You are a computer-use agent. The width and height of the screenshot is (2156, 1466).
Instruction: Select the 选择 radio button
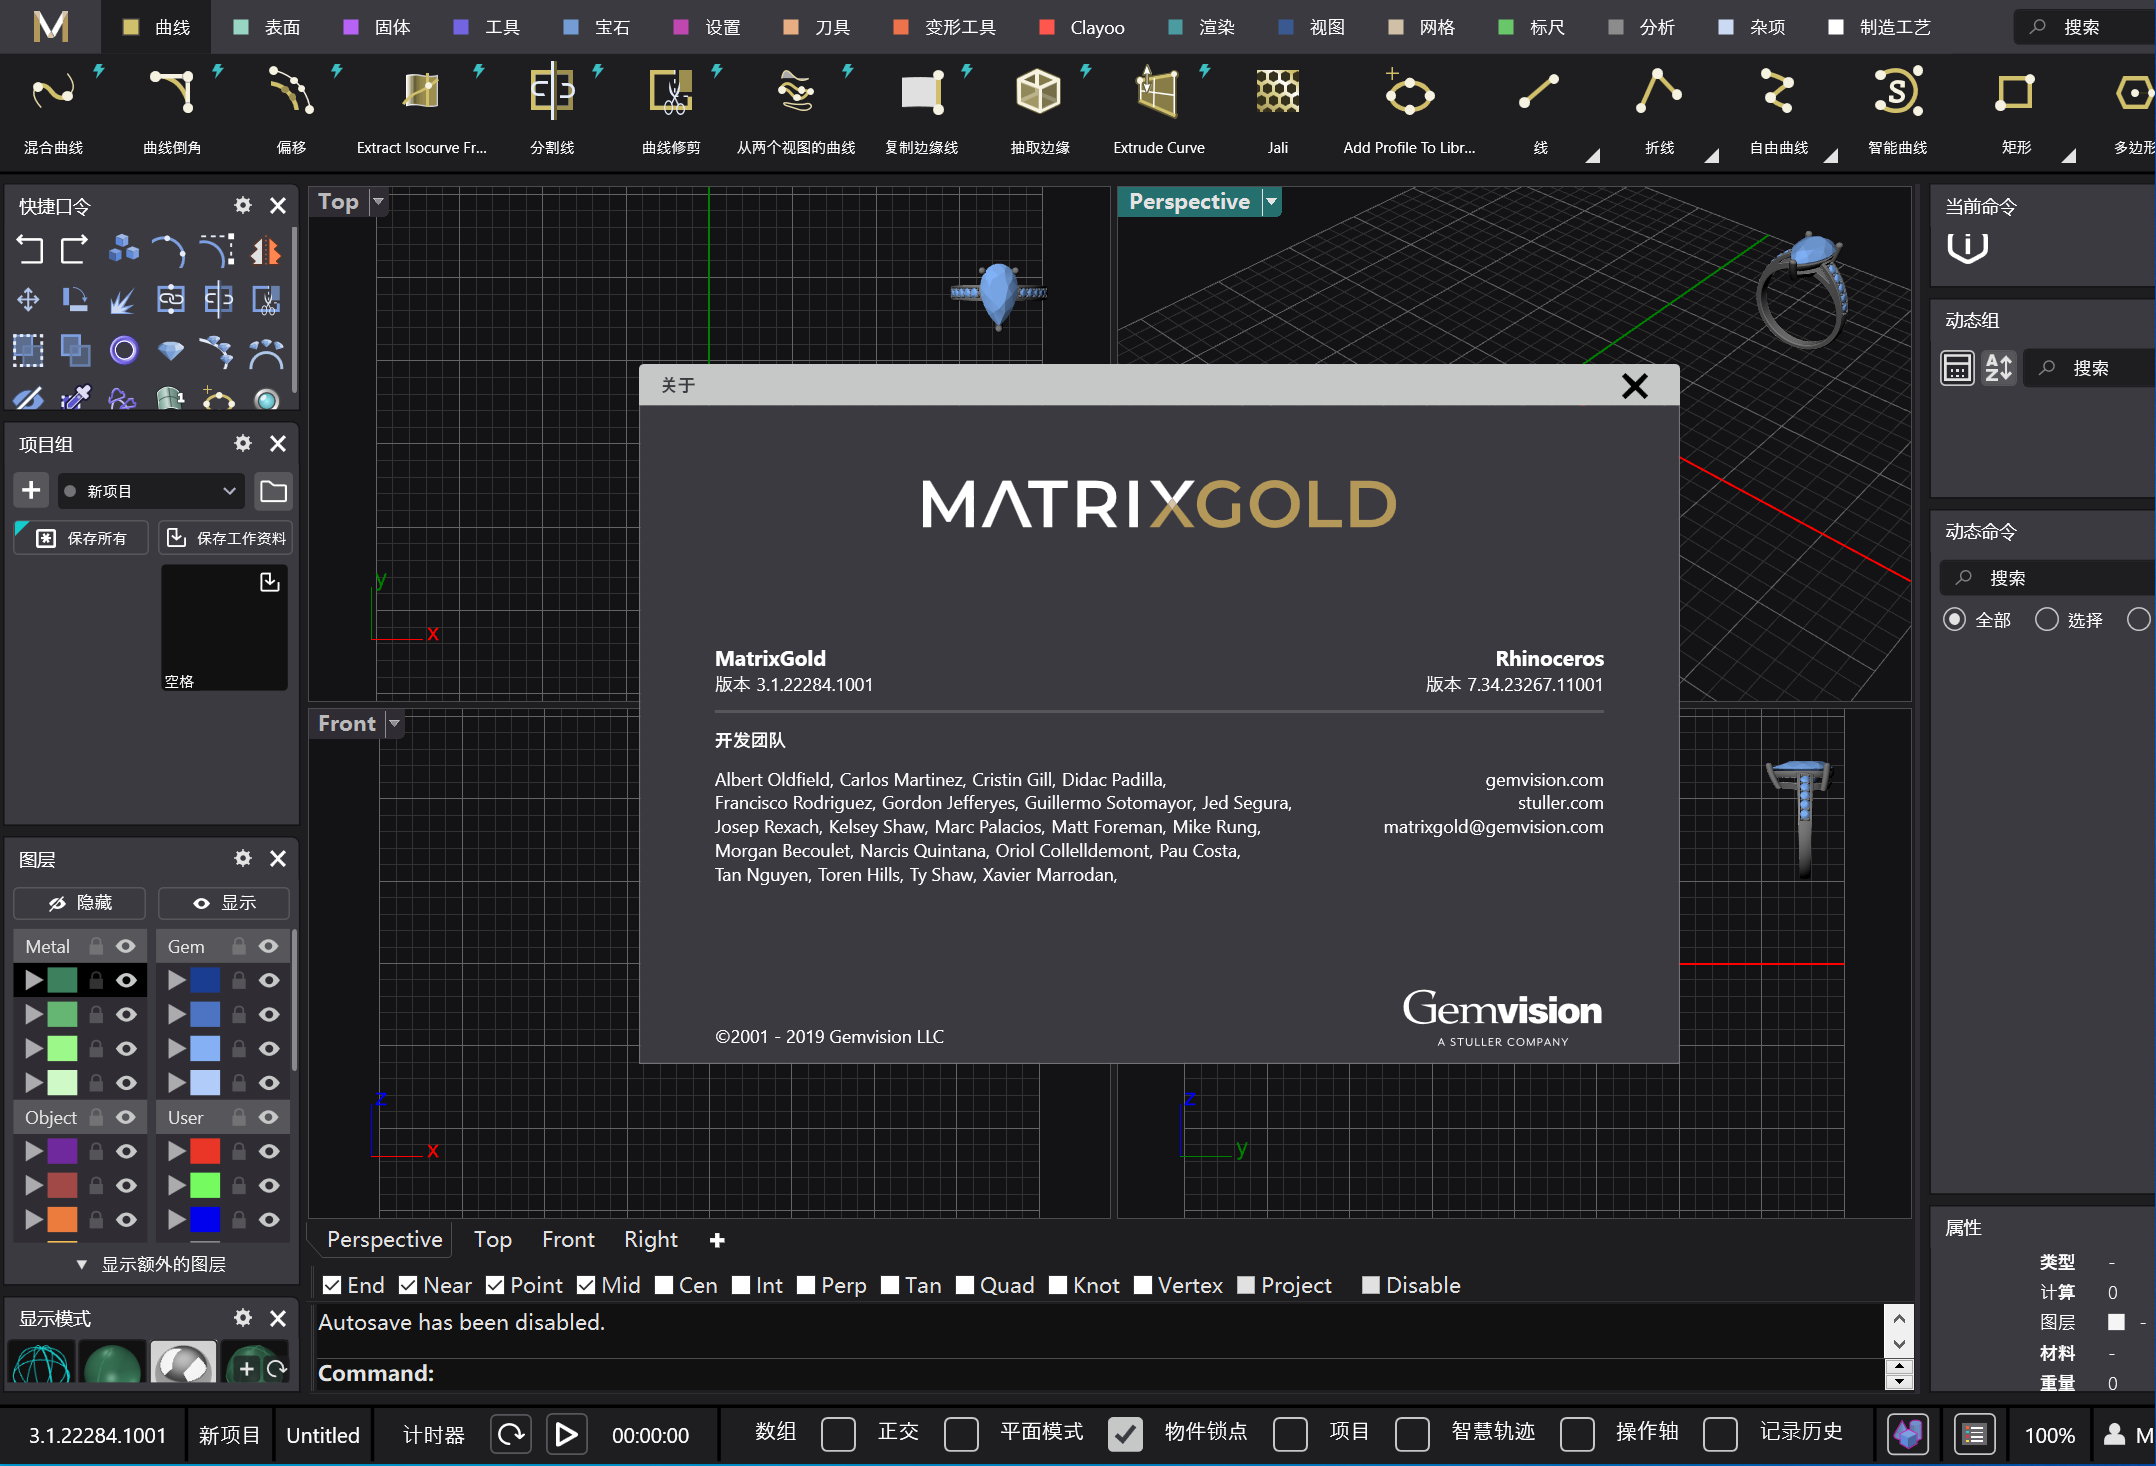tap(2047, 620)
